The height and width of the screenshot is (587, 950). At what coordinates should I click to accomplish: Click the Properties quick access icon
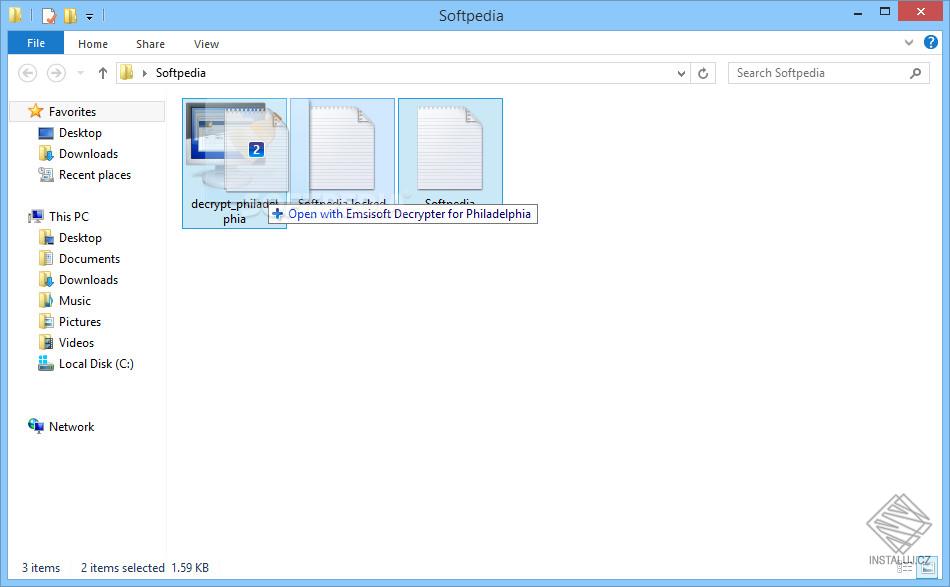tap(48, 16)
